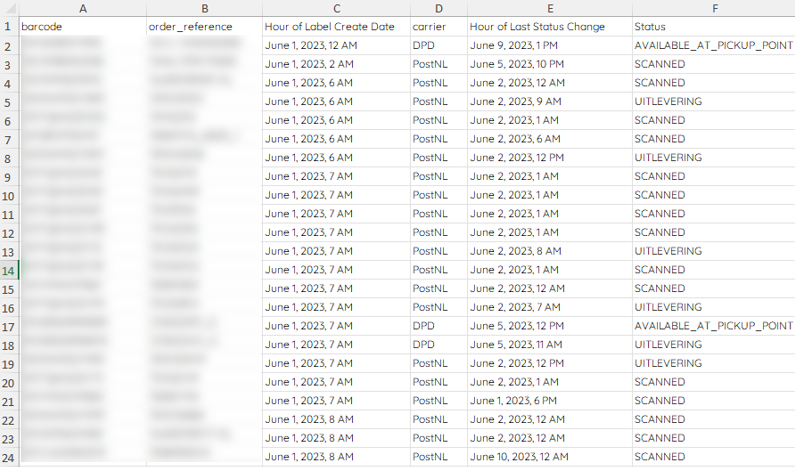Select the June 10, 2023, 12 AM cell
This screenshot has width=795, height=467.
pyautogui.click(x=550, y=456)
